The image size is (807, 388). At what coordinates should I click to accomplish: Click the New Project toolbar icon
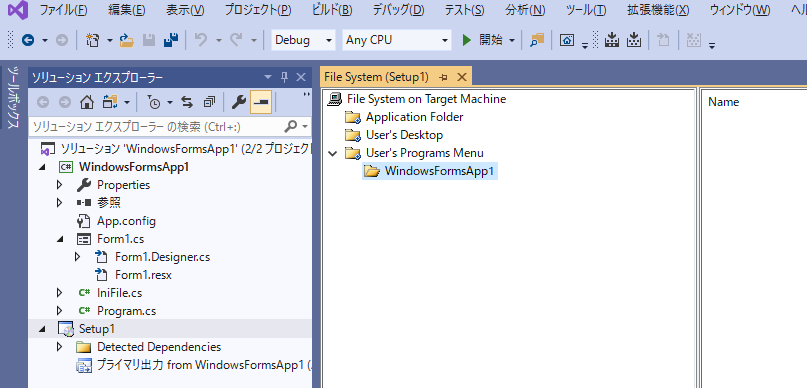[92, 40]
